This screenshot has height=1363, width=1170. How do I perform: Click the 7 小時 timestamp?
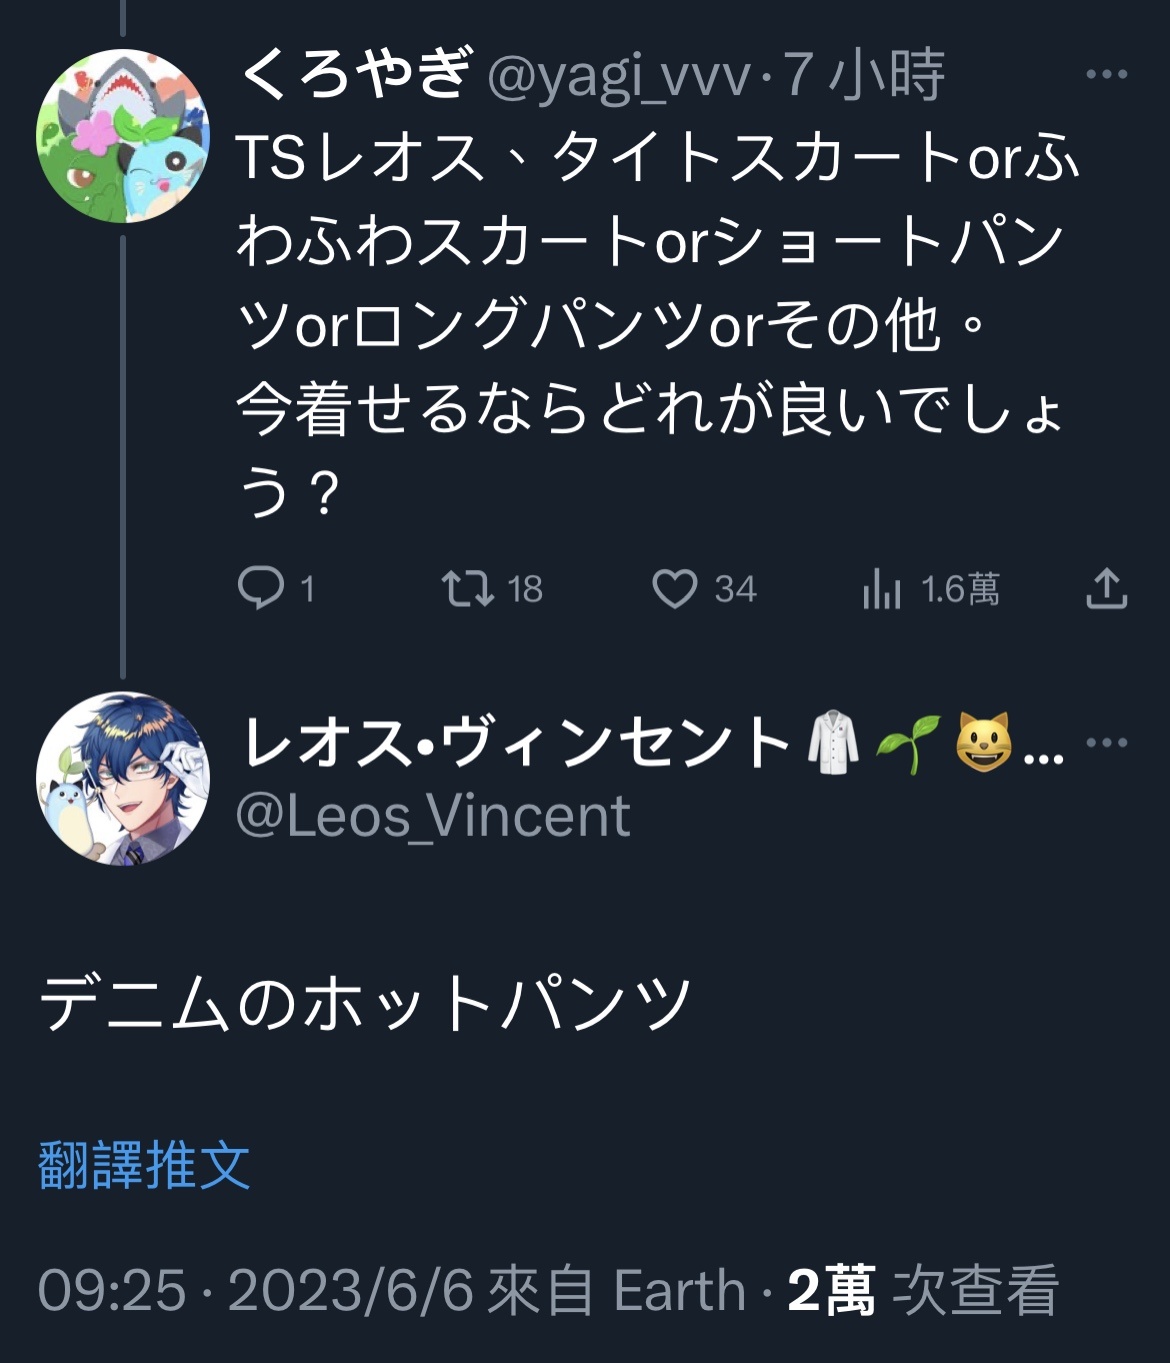tap(865, 76)
